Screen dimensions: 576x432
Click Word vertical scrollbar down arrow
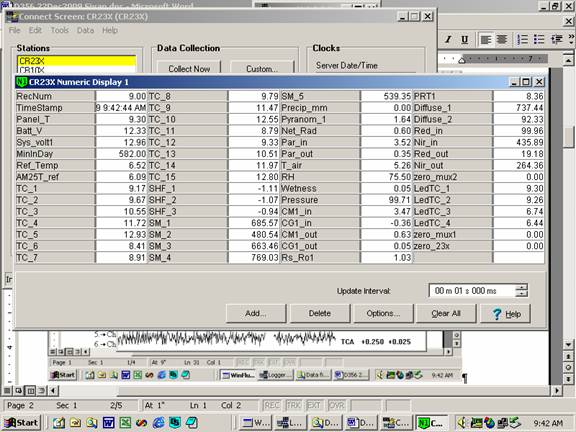click(568, 344)
